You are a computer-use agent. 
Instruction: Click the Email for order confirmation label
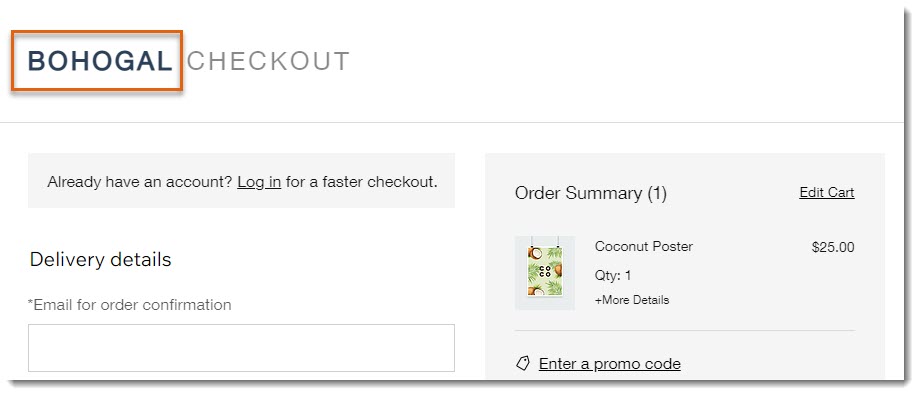click(130, 305)
